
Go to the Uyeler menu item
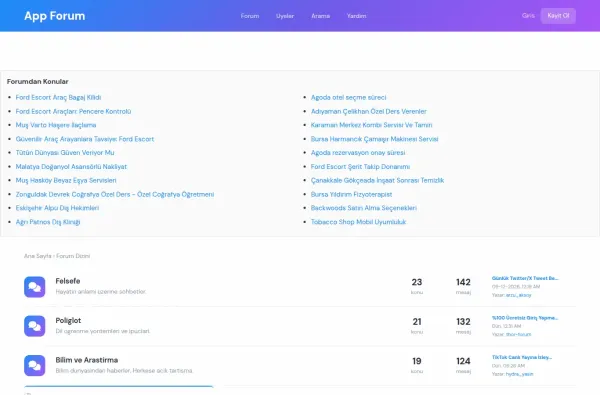(x=285, y=16)
